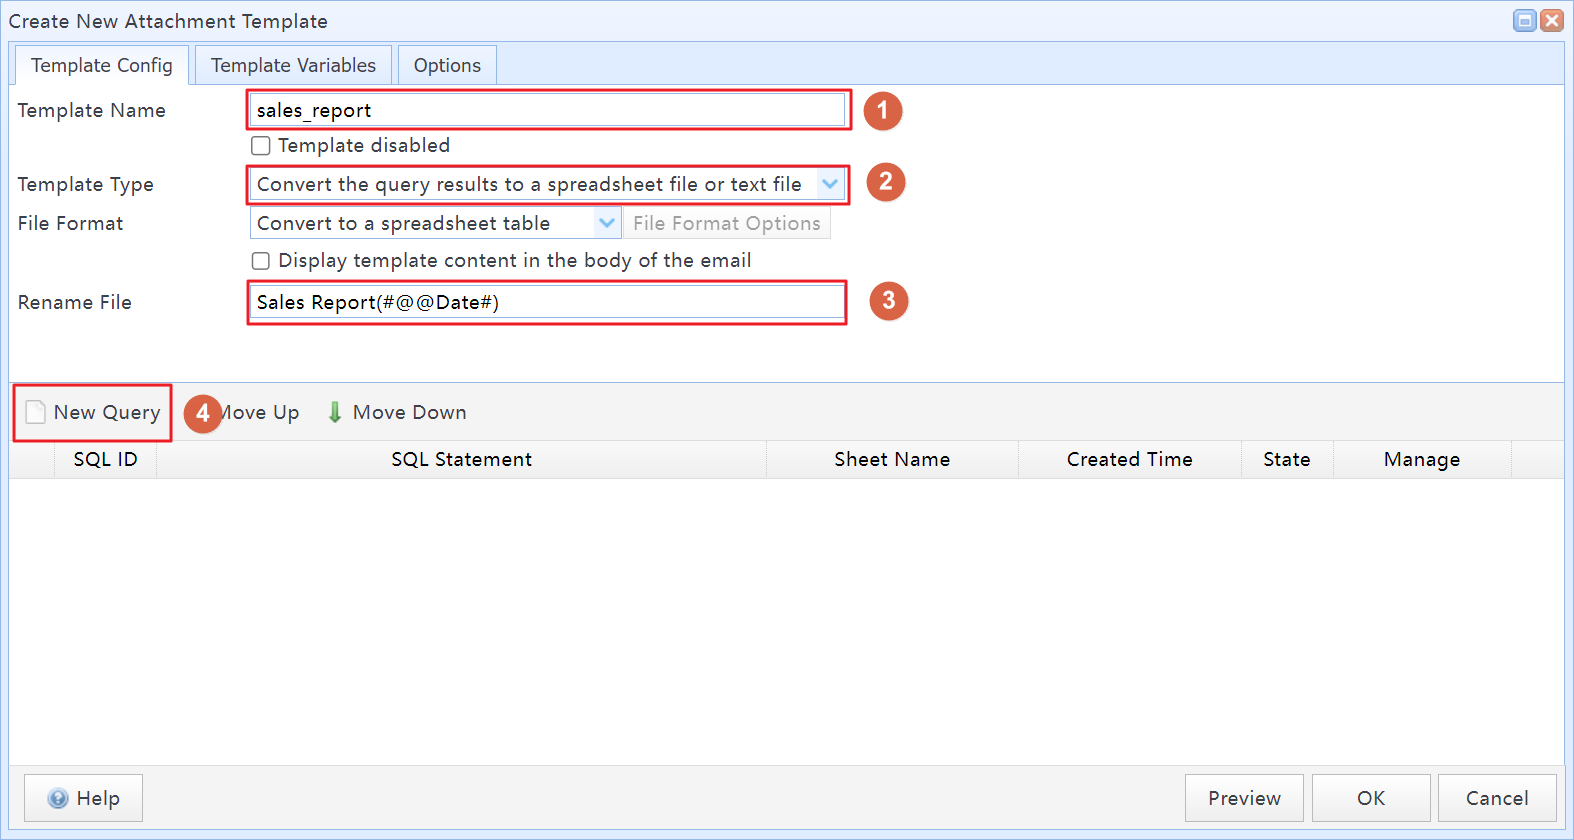This screenshot has width=1574, height=840.
Task: Focus the Template Name input field
Action: click(547, 110)
